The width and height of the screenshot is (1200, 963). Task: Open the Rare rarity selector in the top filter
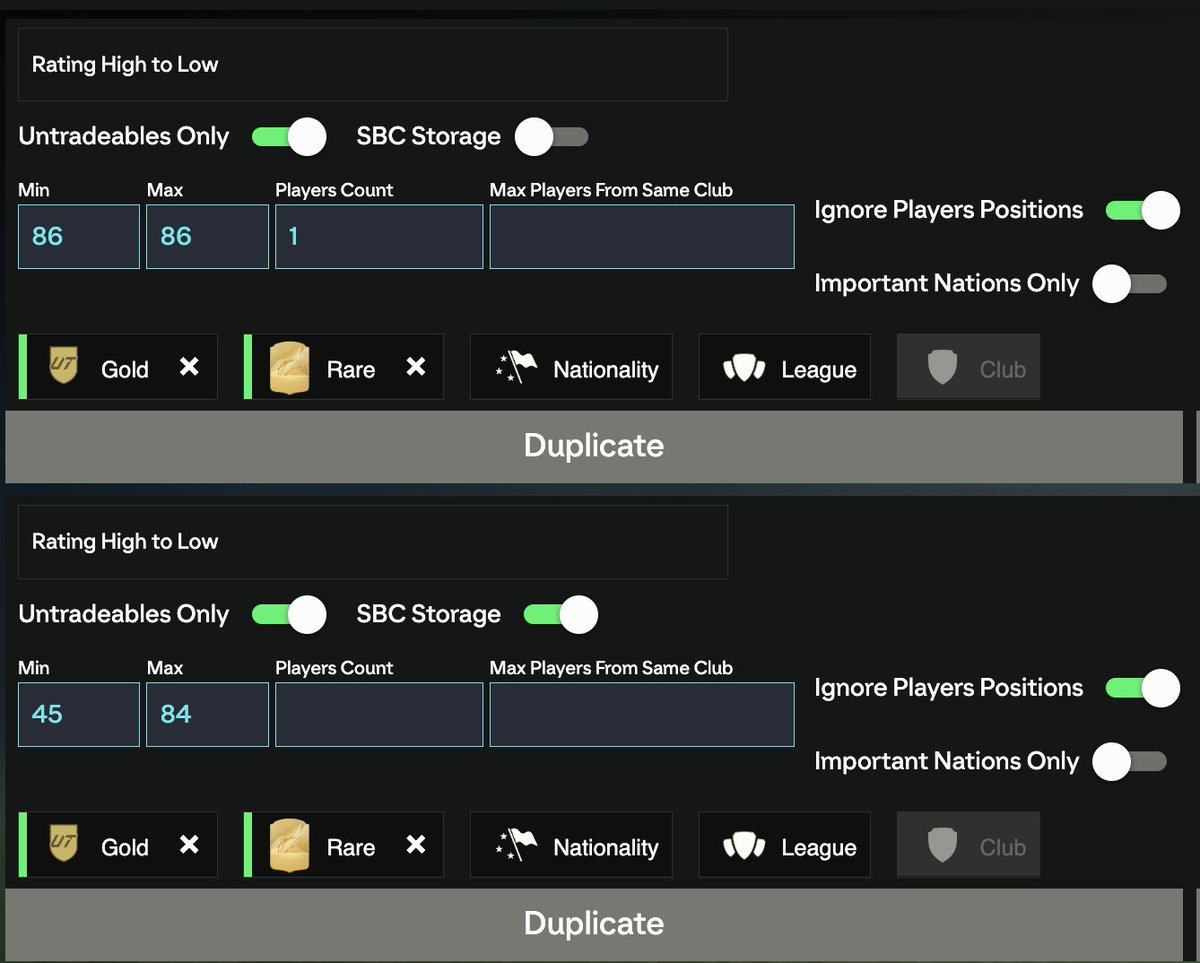(344, 367)
